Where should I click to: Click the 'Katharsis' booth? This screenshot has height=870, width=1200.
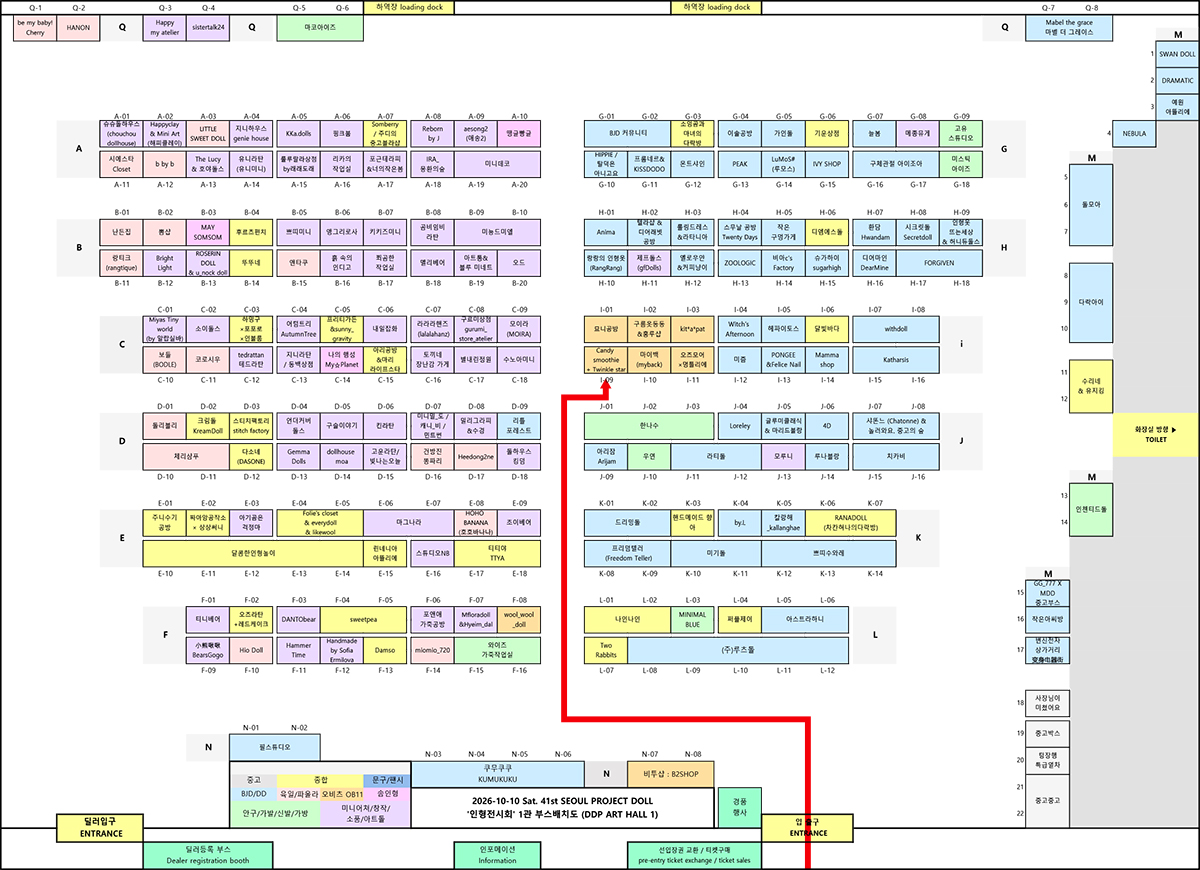[x=896, y=359]
